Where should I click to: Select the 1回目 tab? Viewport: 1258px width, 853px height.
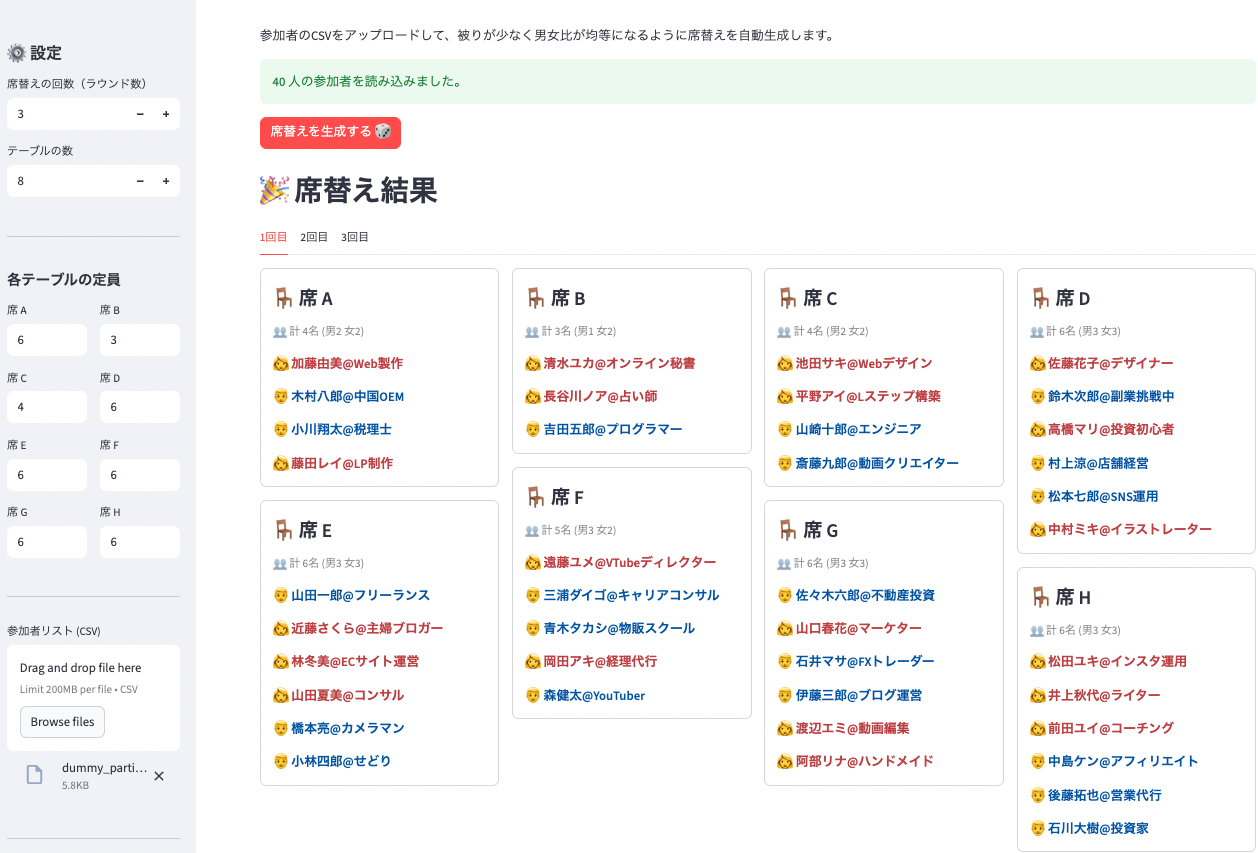[x=273, y=237]
